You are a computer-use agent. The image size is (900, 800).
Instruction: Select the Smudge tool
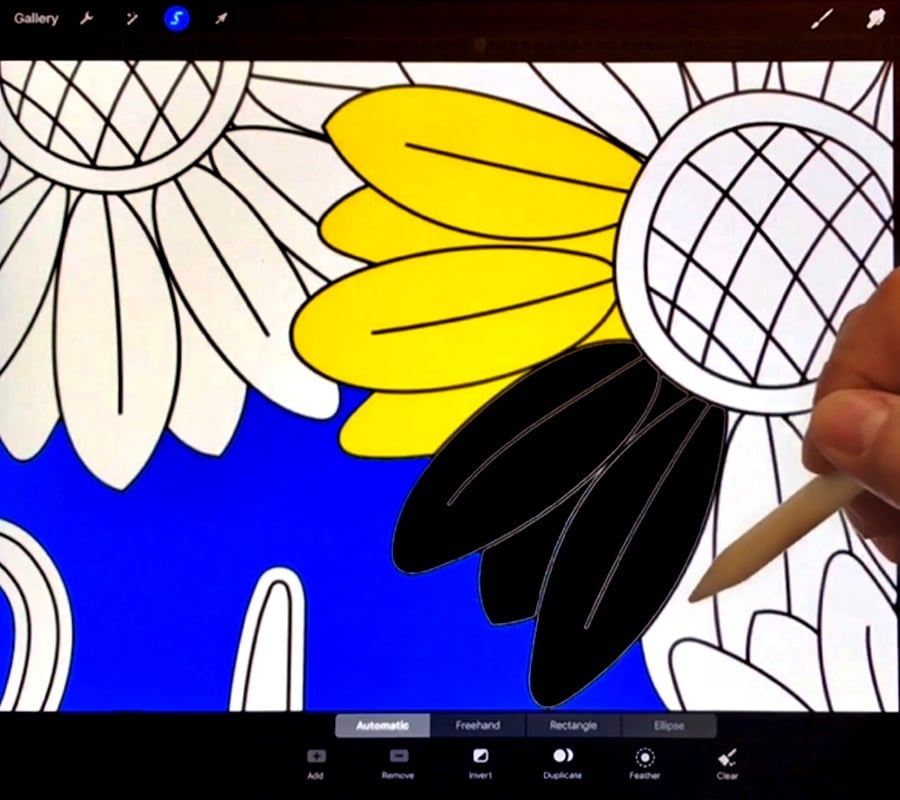874,18
